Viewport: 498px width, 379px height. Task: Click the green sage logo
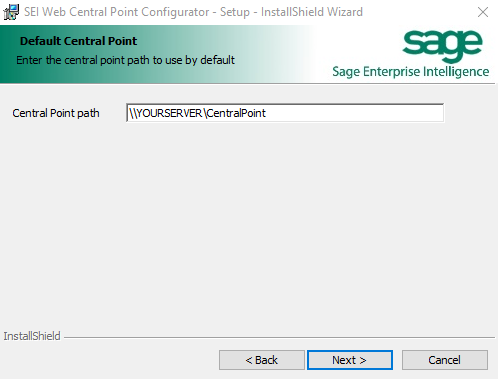[442, 46]
